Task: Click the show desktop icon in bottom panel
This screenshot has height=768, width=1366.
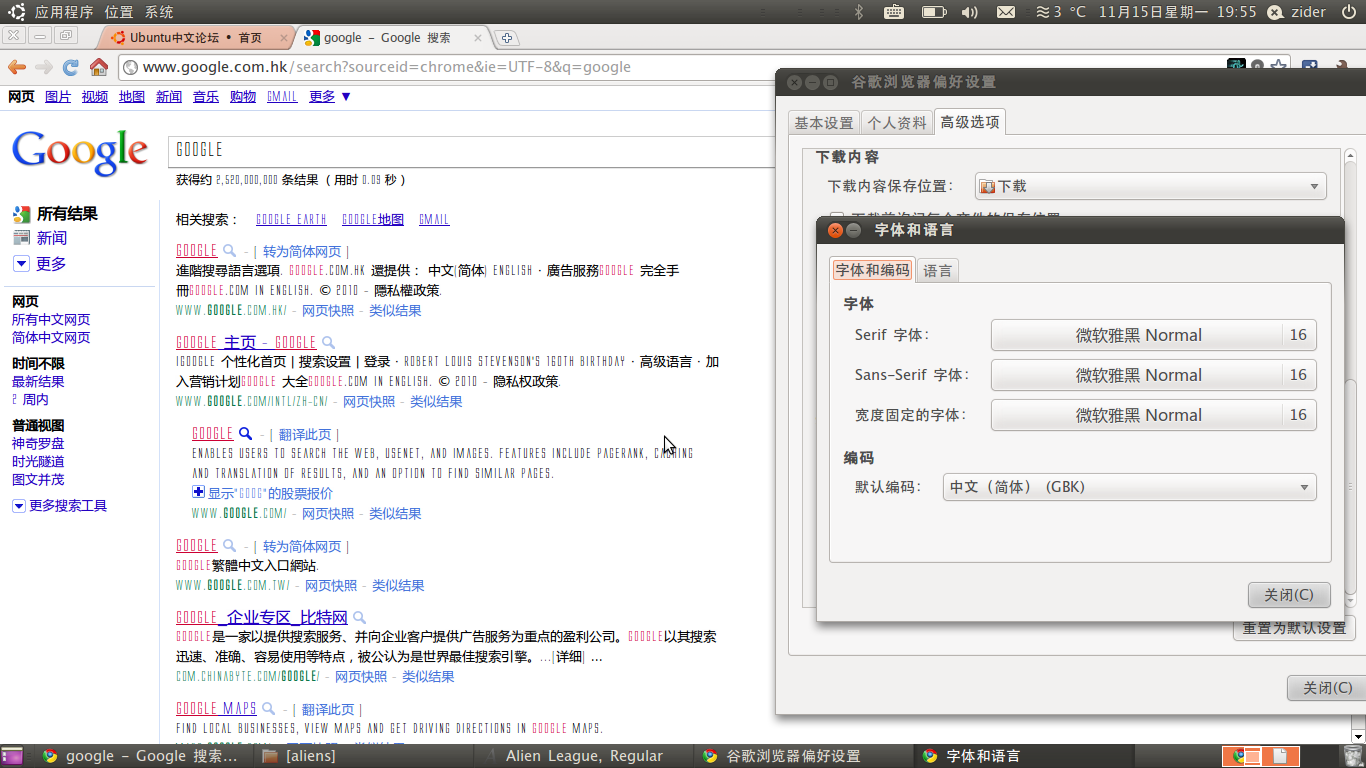Action: [11, 756]
